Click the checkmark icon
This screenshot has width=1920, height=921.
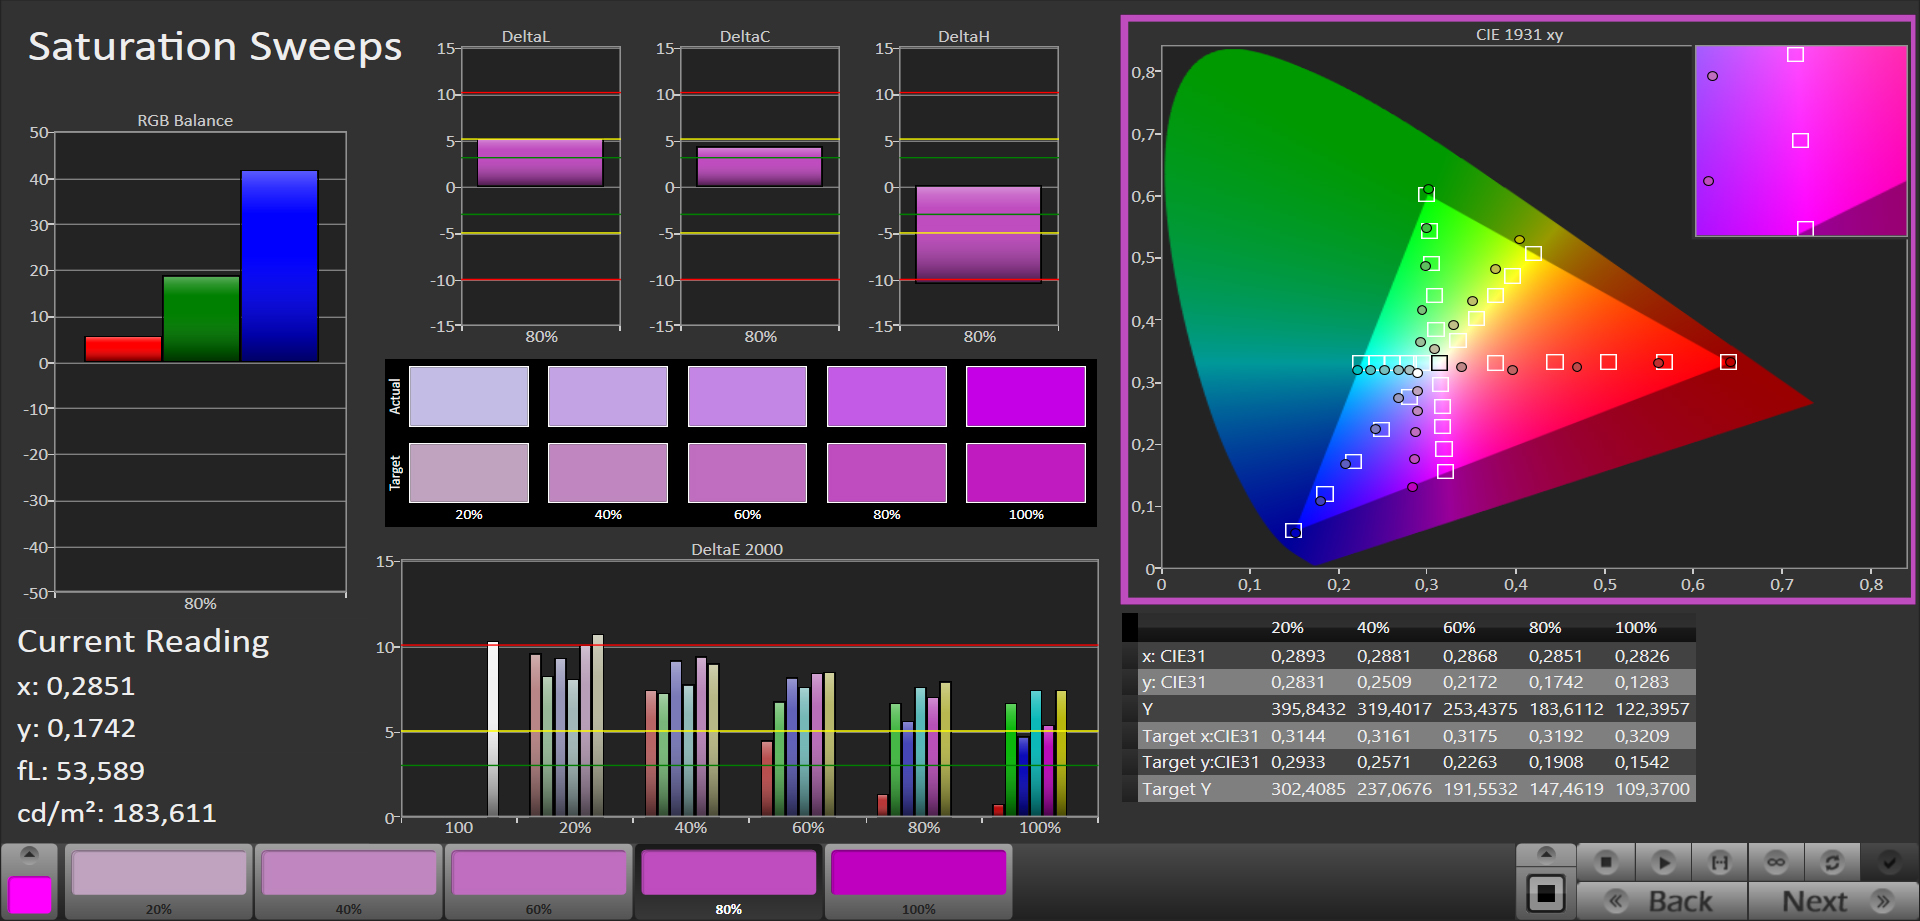[x=1889, y=861]
